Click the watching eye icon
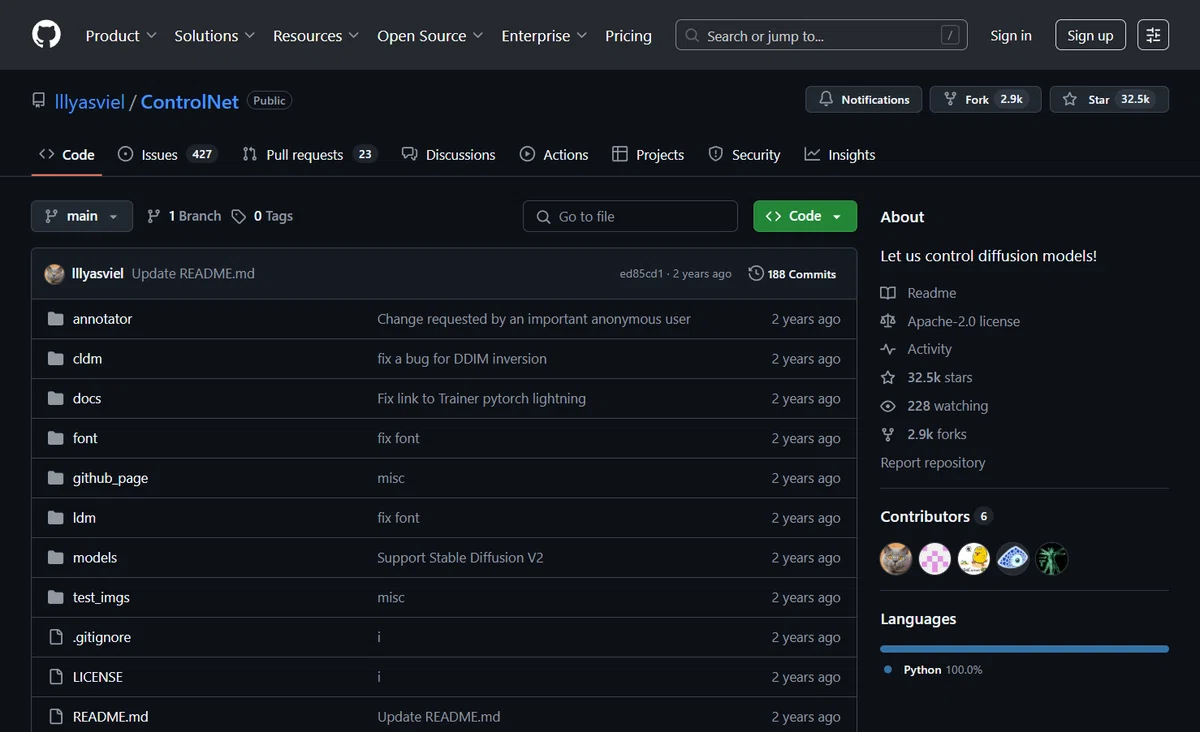 [888, 406]
